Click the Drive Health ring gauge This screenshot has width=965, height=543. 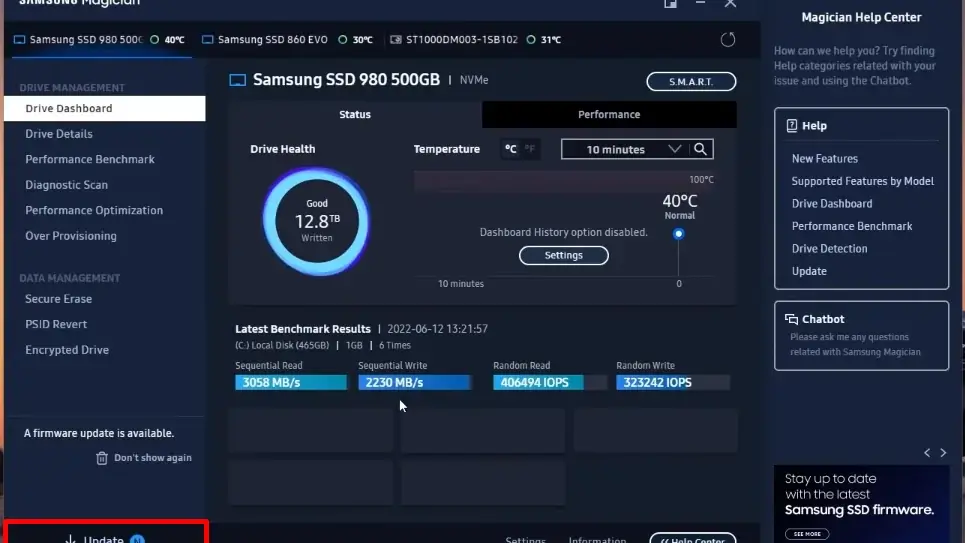coord(316,221)
